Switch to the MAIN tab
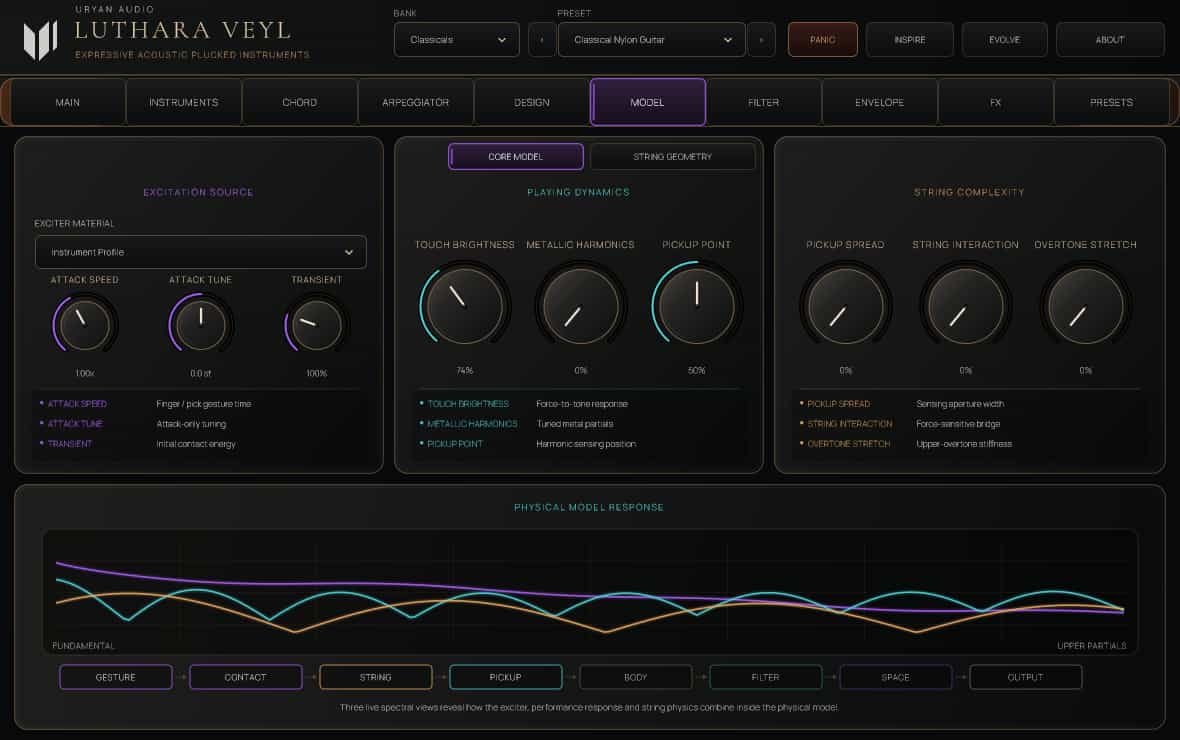 click(68, 102)
